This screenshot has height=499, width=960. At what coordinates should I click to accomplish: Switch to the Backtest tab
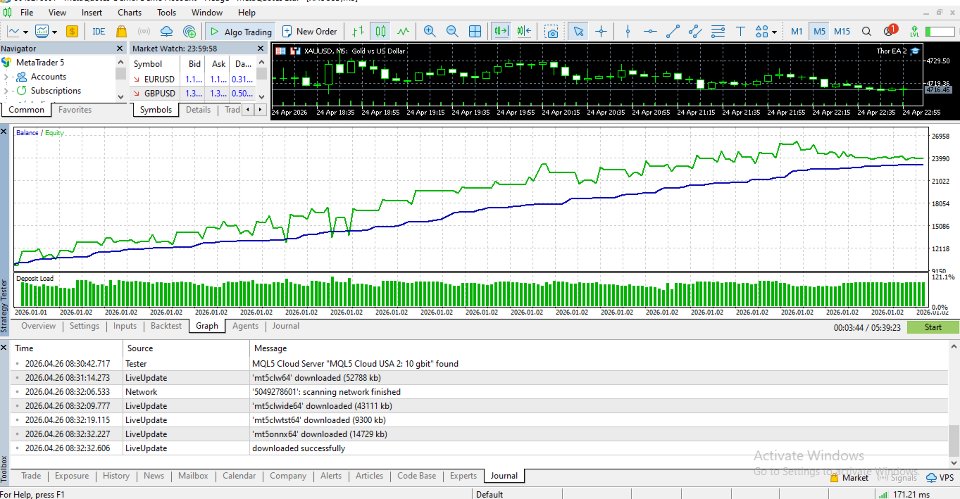pyautogui.click(x=166, y=326)
